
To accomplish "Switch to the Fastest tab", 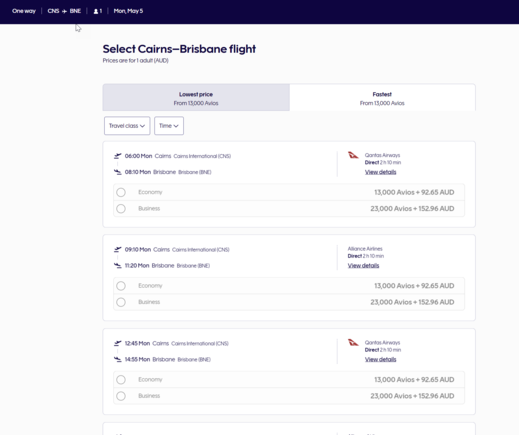I will click(382, 97).
